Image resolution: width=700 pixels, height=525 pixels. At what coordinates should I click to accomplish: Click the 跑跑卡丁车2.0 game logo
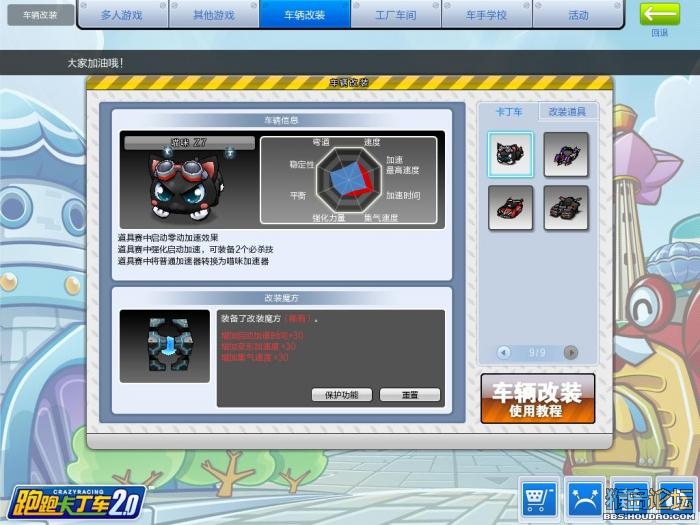tap(76, 504)
